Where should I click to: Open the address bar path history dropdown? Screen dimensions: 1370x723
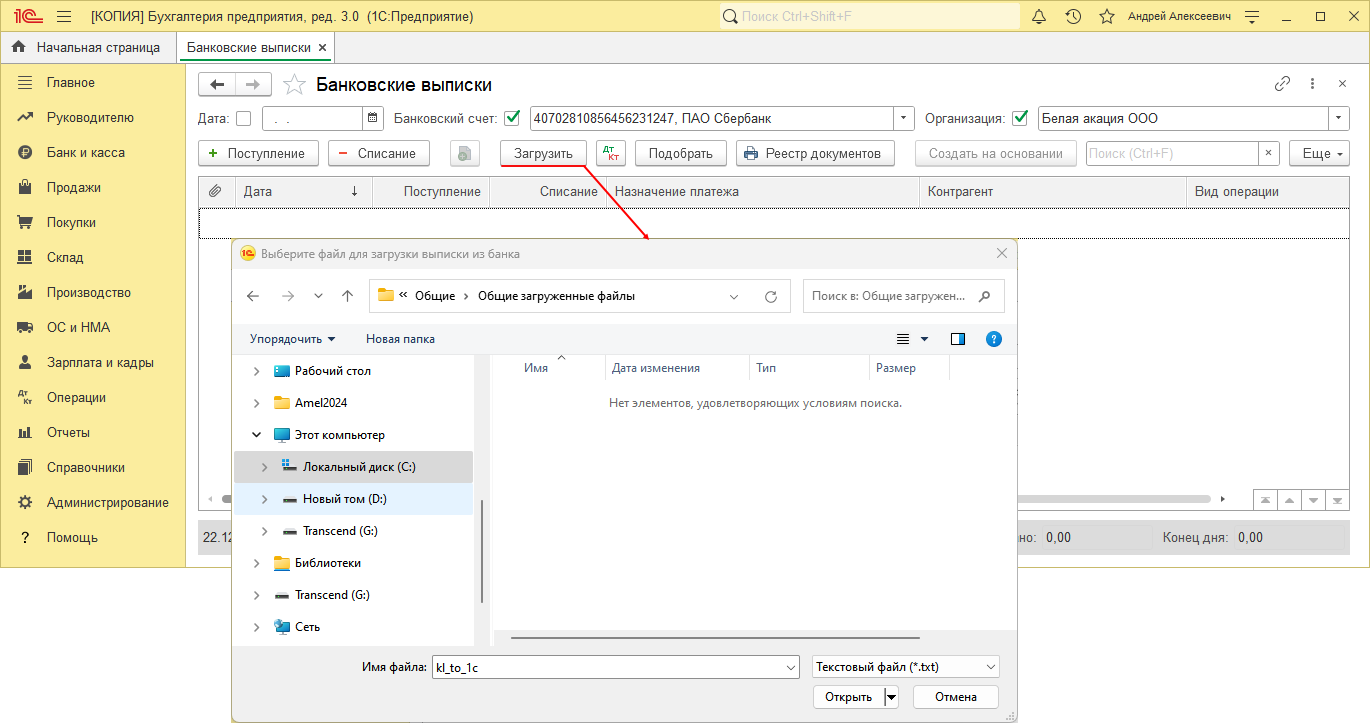[734, 296]
